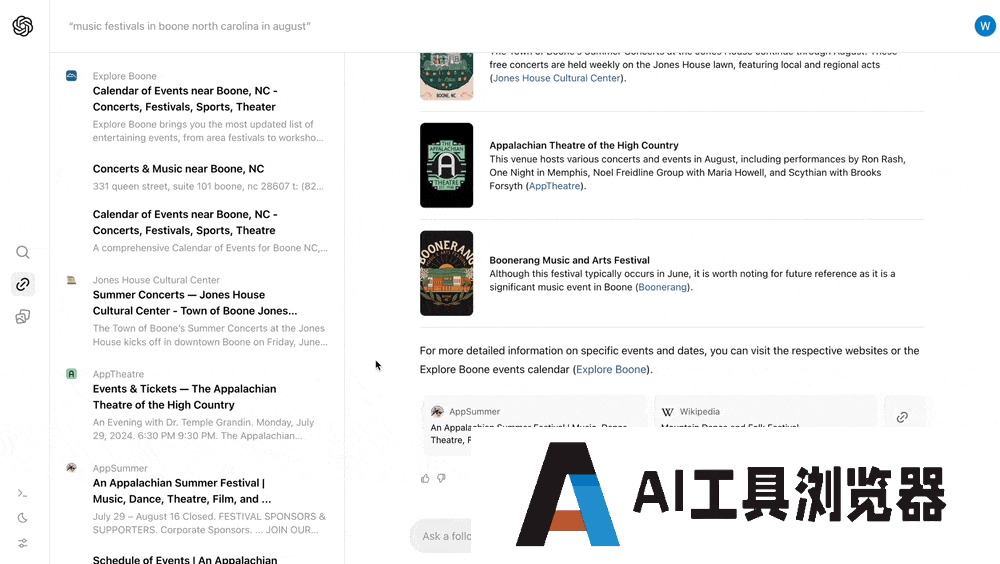1000x564 pixels.
Task: Open Summer Concerts — Jones House result
Action: click(195, 302)
